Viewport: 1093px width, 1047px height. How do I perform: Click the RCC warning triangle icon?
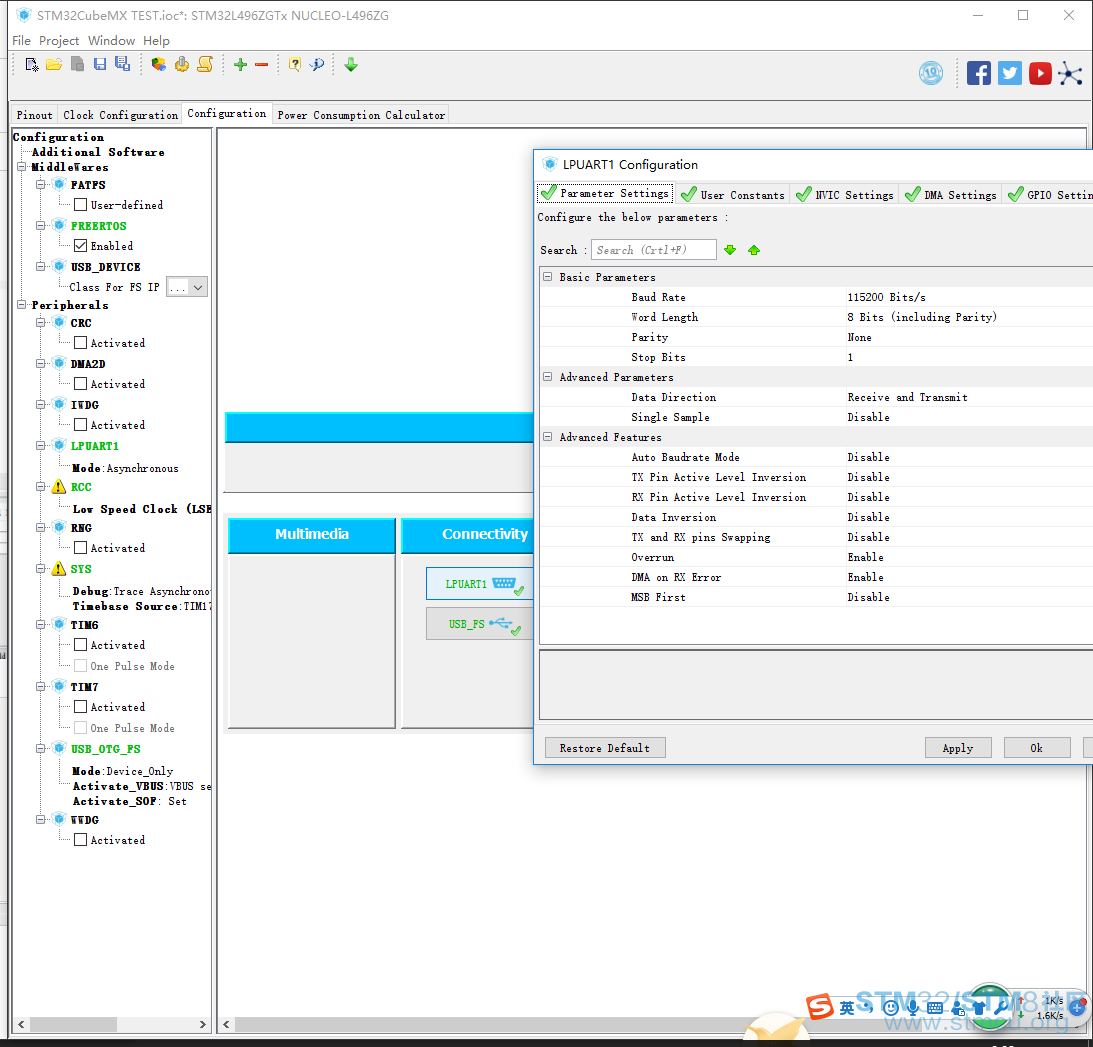tap(59, 487)
